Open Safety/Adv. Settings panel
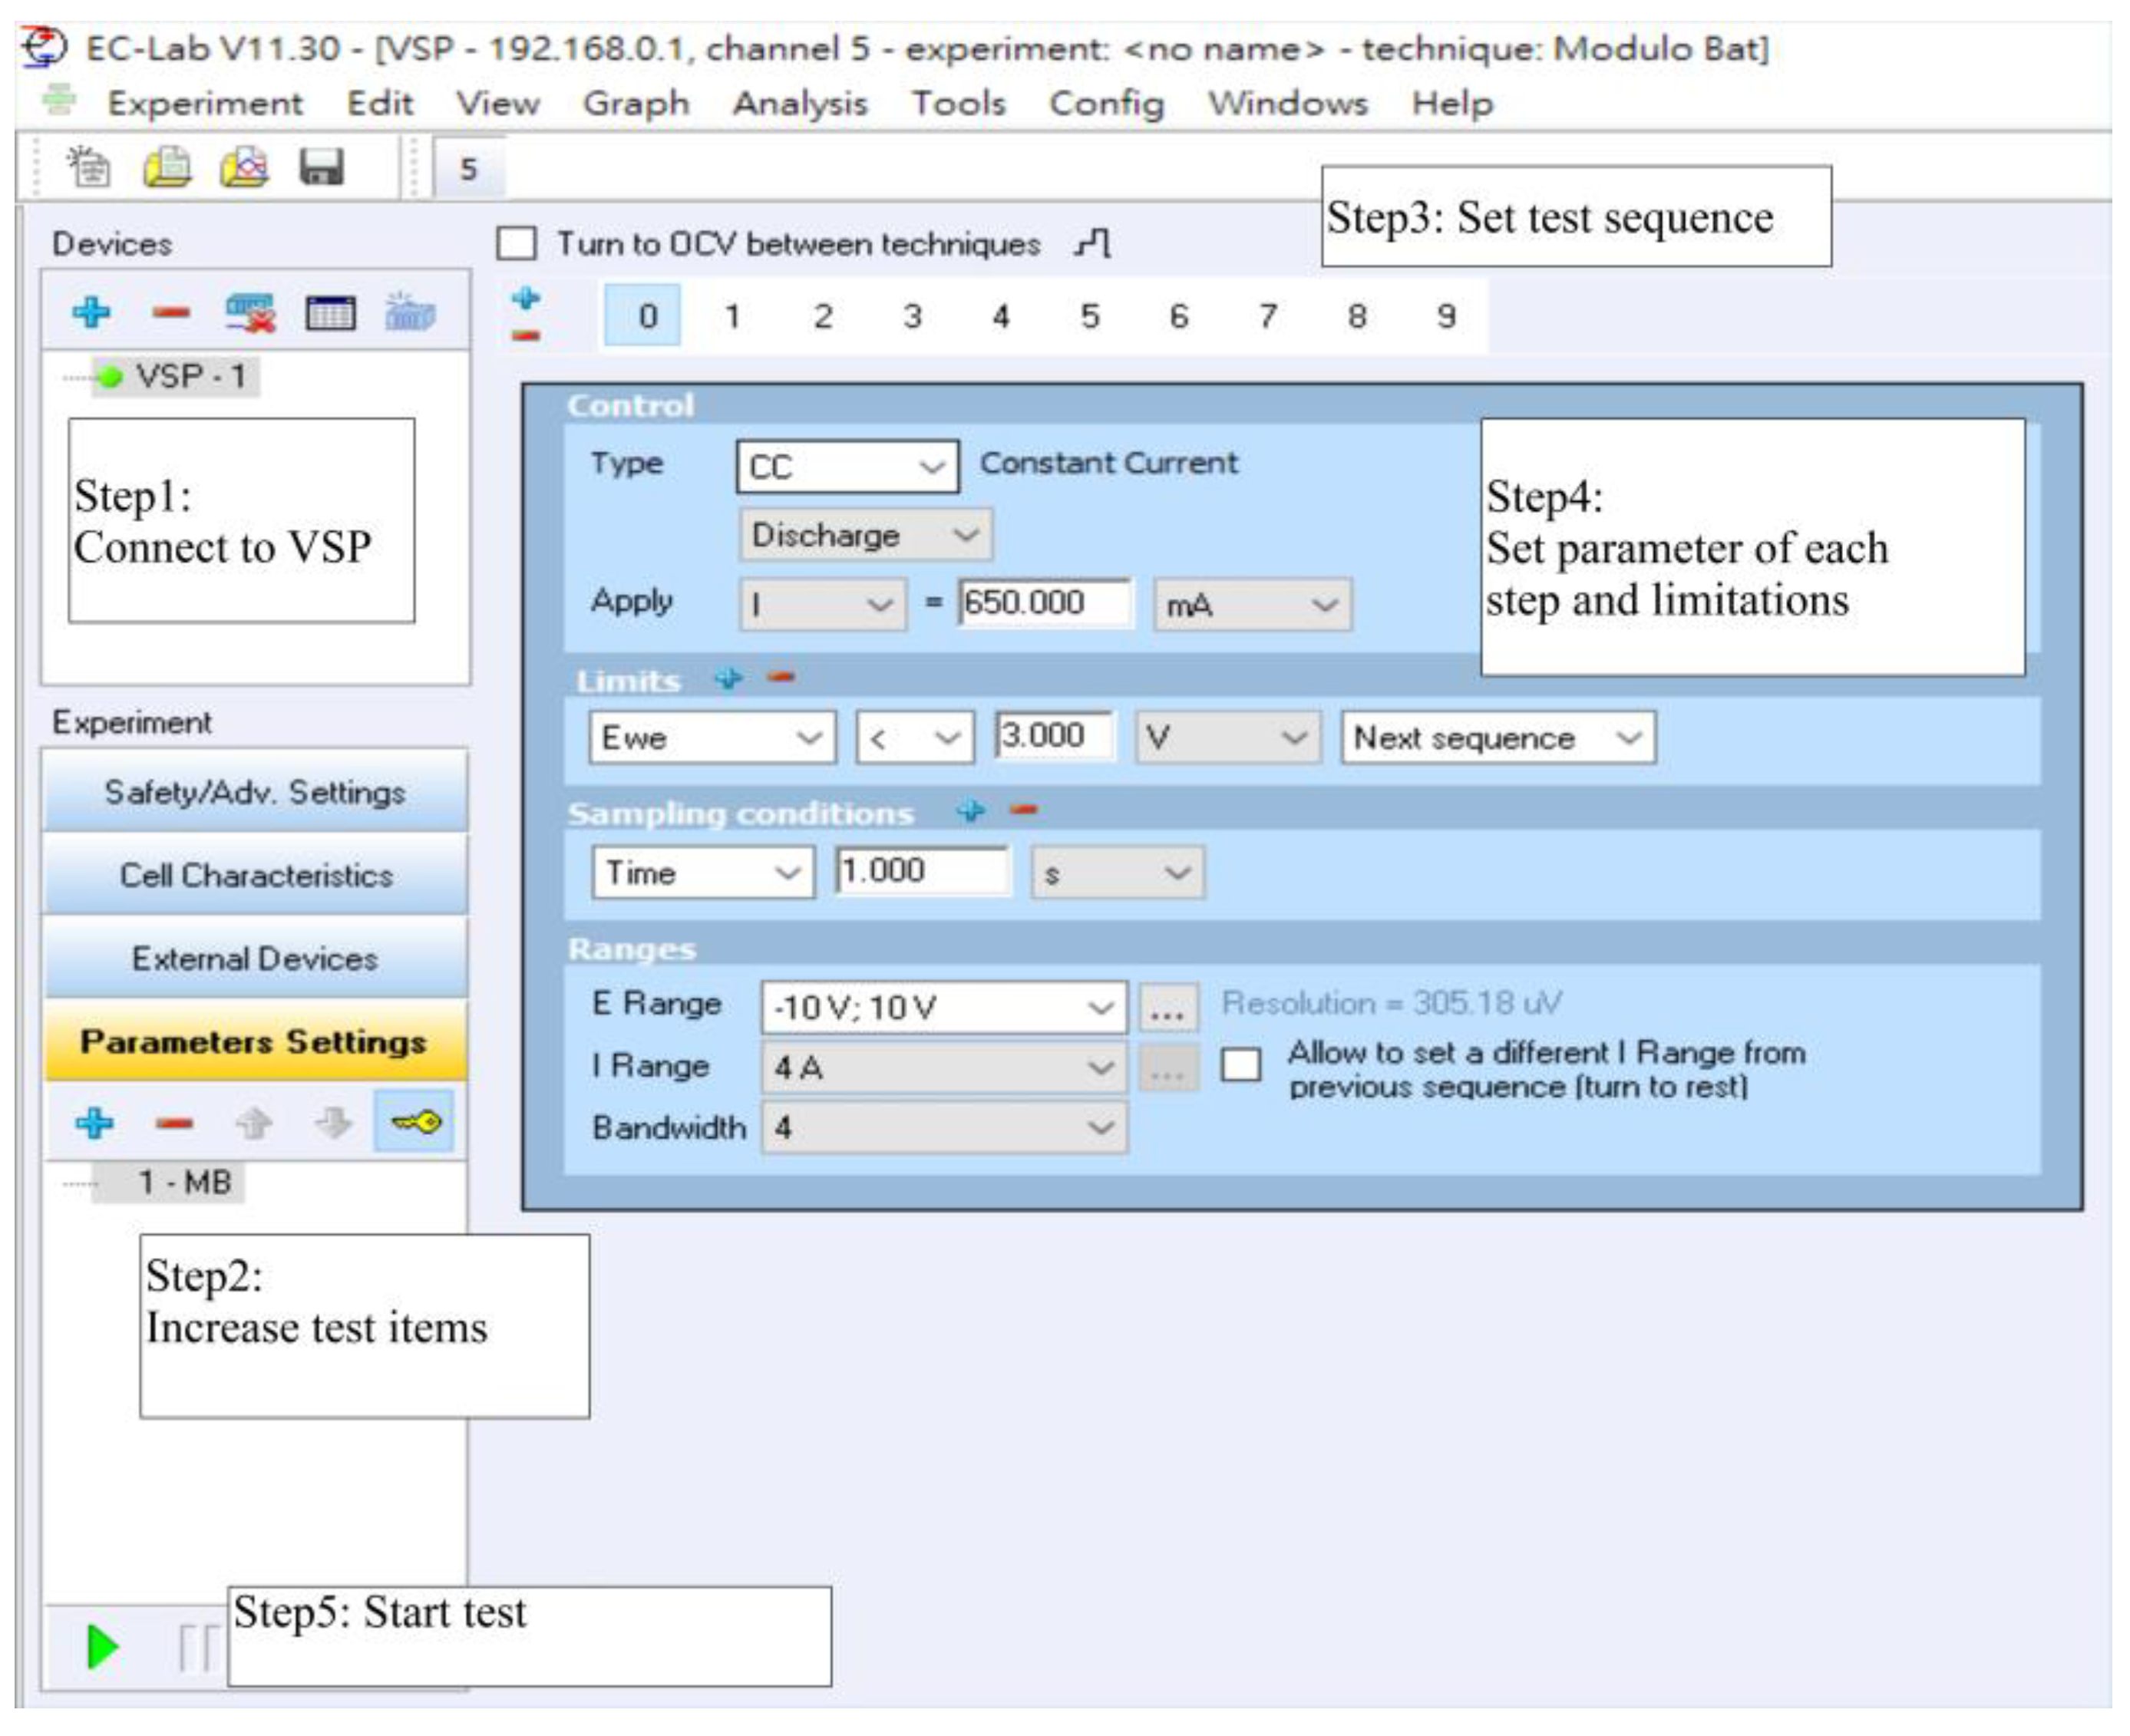This screenshot has height=1736, width=2130. [255, 792]
